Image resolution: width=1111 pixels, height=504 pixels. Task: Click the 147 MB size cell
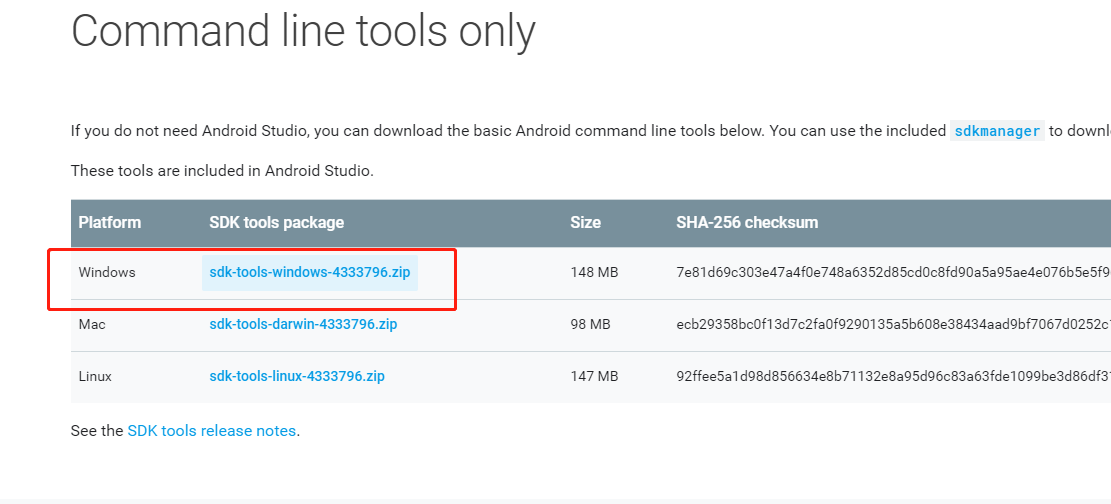click(594, 376)
